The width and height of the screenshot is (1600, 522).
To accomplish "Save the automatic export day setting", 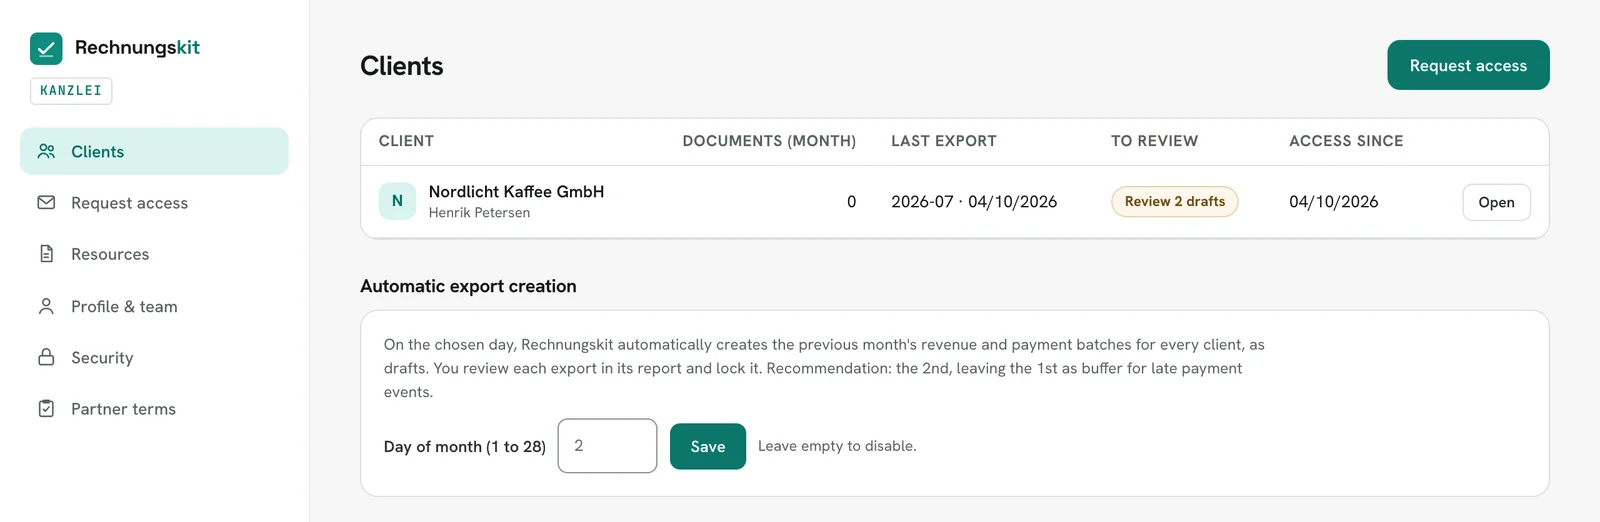I will (x=707, y=446).
